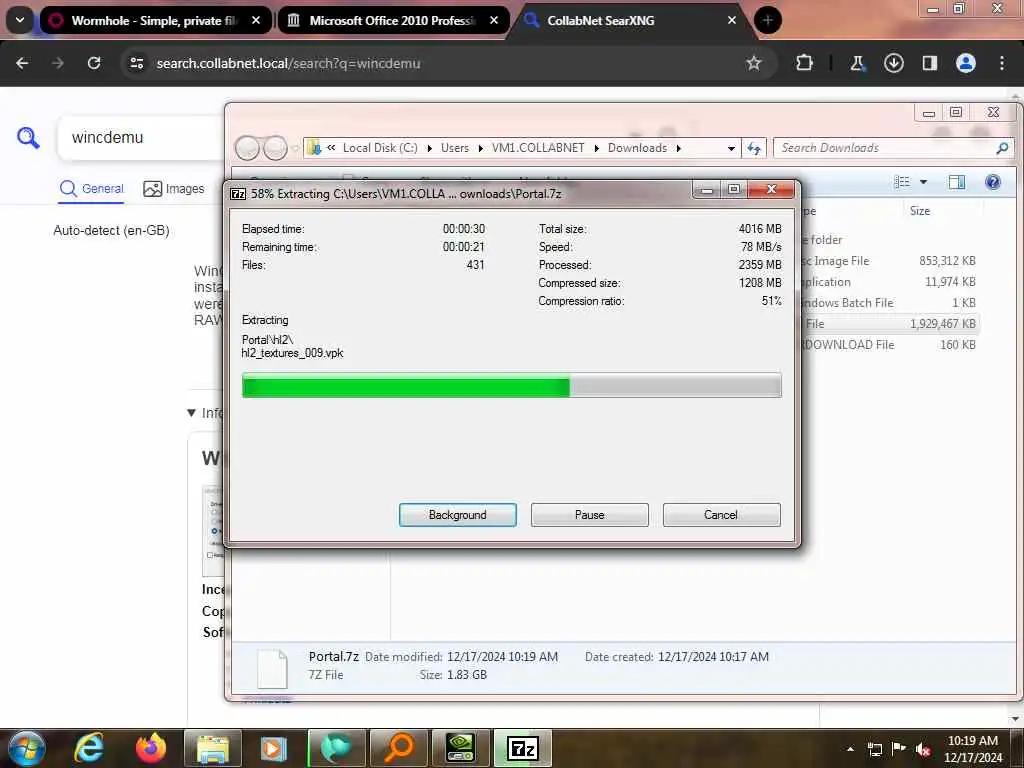The height and width of the screenshot is (768, 1024).
Task: Pause the Portal.7z extraction
Action: pos(589,515)
